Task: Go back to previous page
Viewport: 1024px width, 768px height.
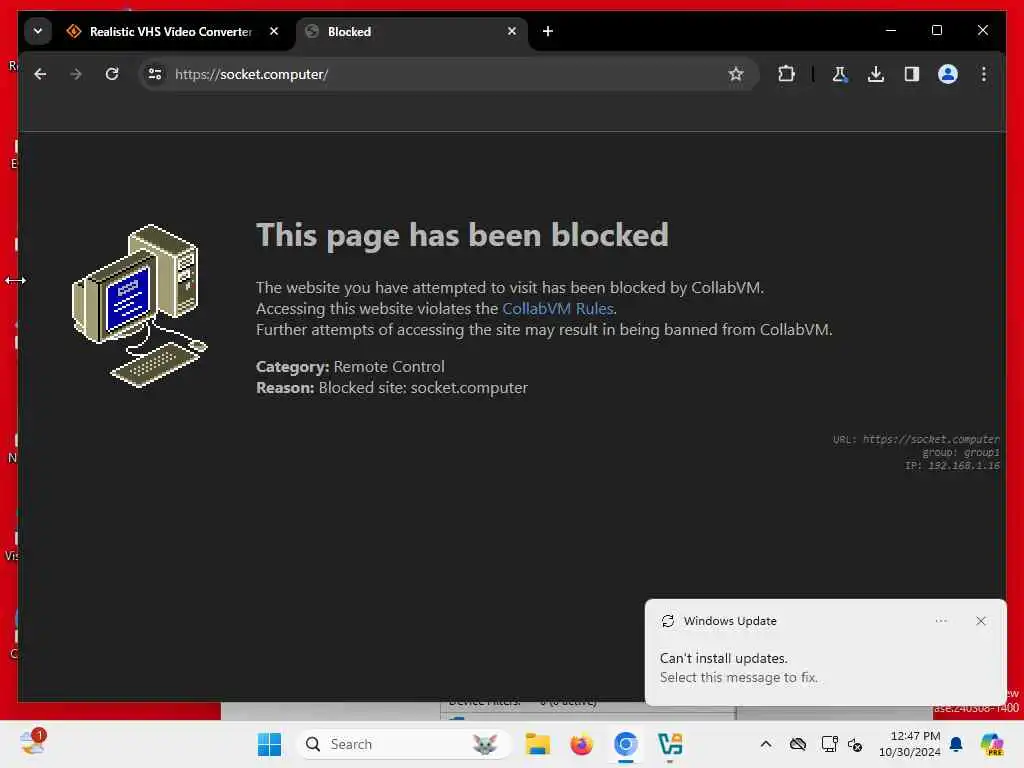Action: coord(40,74)
